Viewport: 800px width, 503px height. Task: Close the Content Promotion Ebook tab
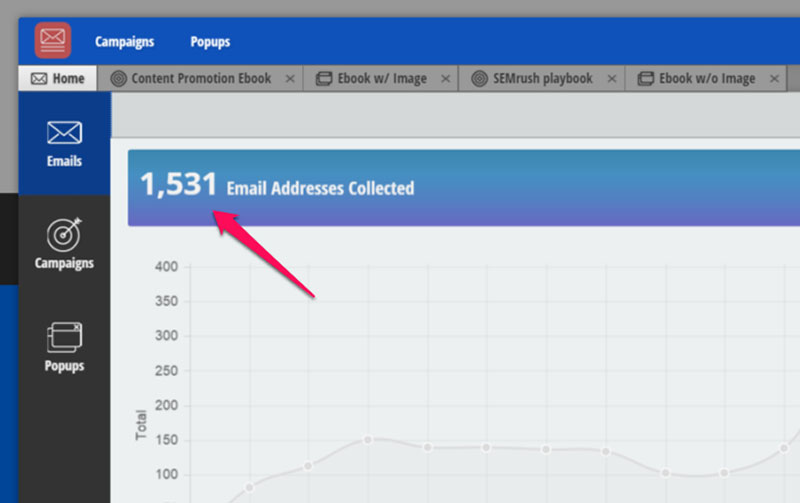[x=290, y=79]
